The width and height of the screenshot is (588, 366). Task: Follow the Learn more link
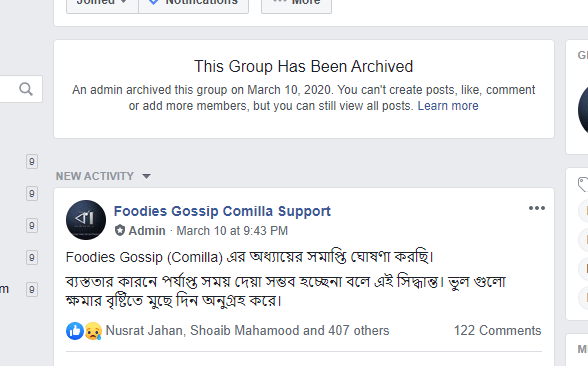point(448,106)
